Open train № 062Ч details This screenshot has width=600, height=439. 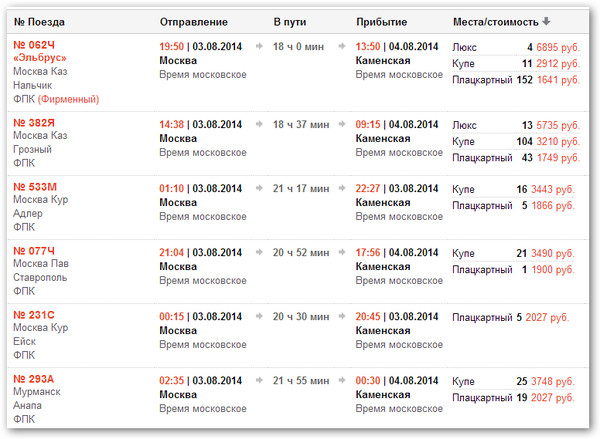35,46
